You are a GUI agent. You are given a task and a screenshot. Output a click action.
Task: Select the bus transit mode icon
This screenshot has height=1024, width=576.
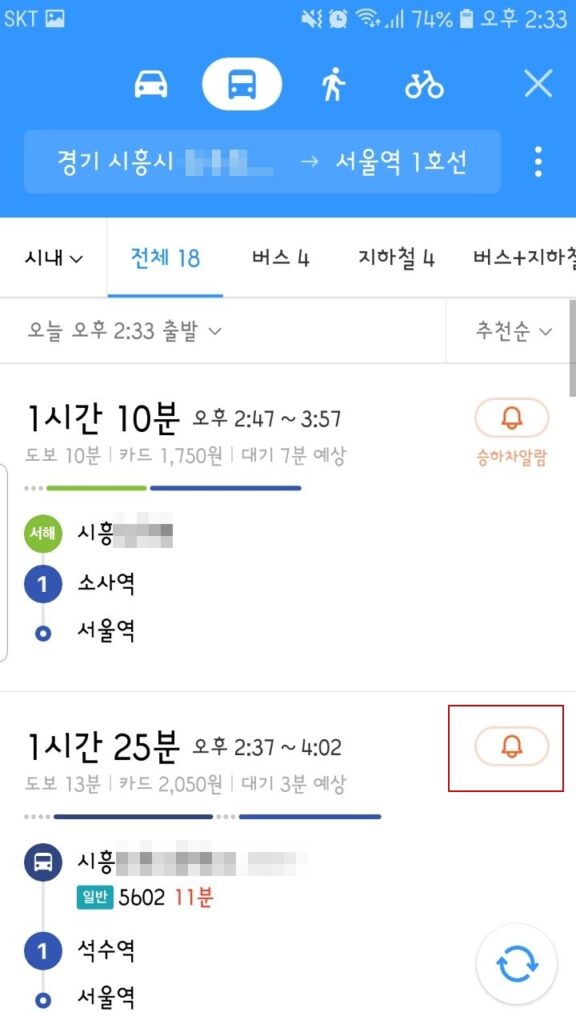[x=242, y=84]
